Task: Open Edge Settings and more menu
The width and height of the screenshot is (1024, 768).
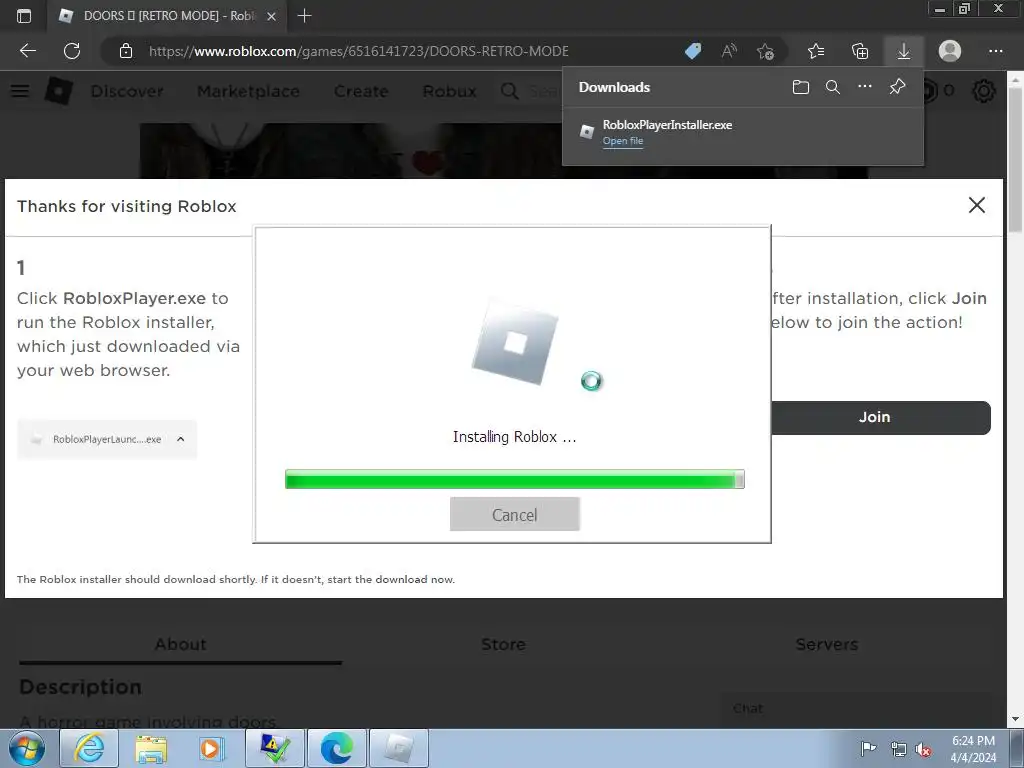Action: [x=995, y=51]
